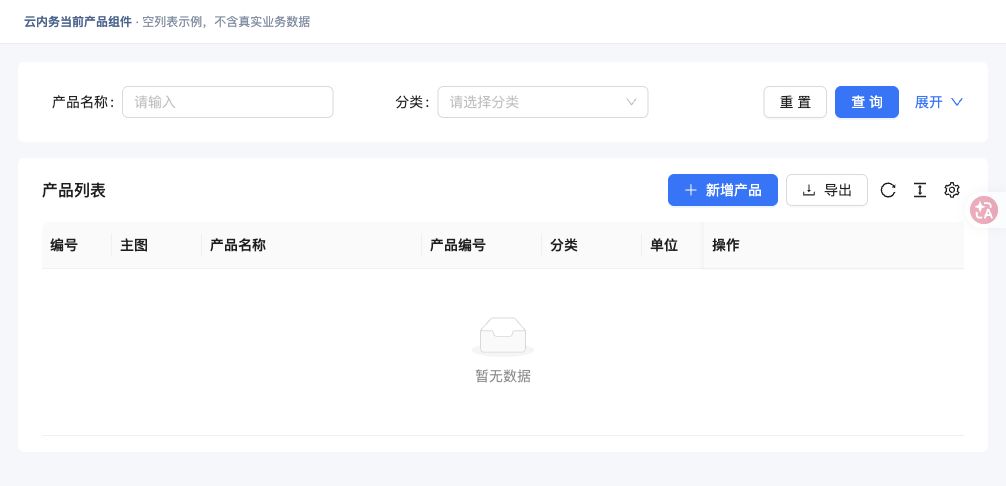1006x486 pixels.
Task: Open the column settings gear icon
Action: [951, 190]
